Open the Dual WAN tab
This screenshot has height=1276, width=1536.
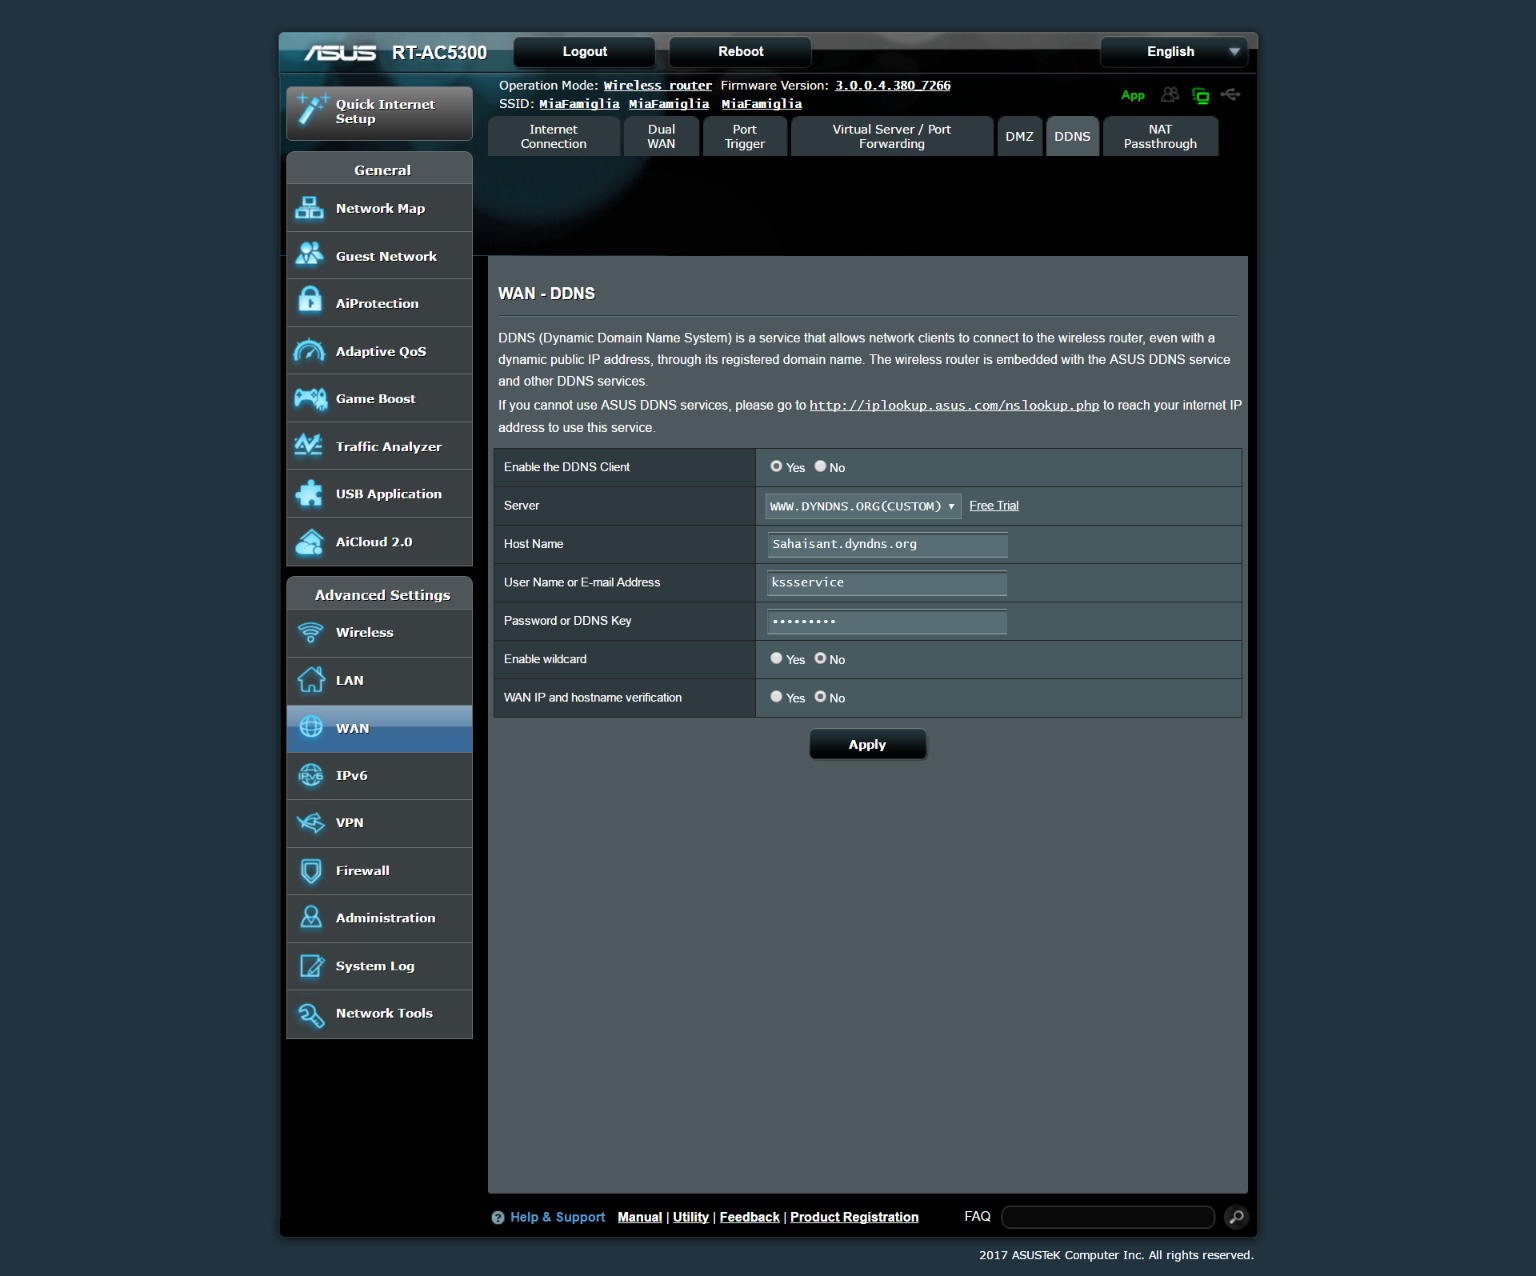(x=661, y=137)
